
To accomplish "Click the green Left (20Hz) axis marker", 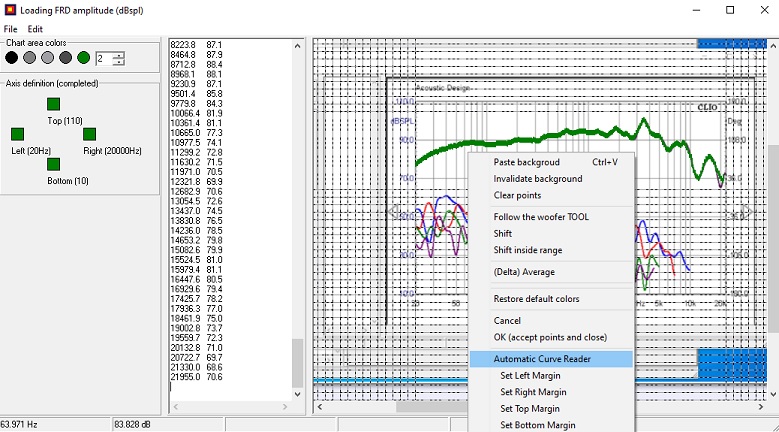I will click(17, 134).
